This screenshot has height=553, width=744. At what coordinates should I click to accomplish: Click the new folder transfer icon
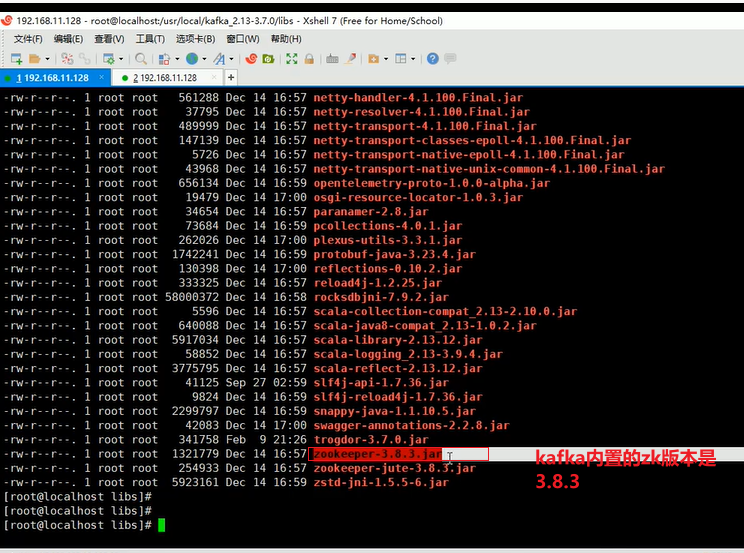(373, 59)
